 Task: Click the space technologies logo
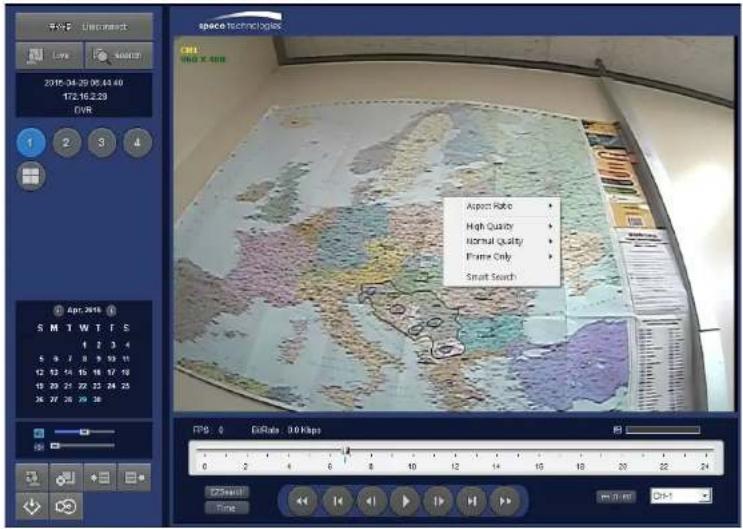tap(241, 22)
